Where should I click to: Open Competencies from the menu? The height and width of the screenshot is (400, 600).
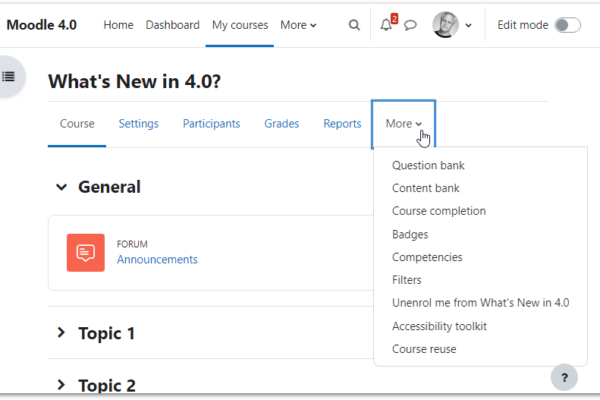pos(427,257)
